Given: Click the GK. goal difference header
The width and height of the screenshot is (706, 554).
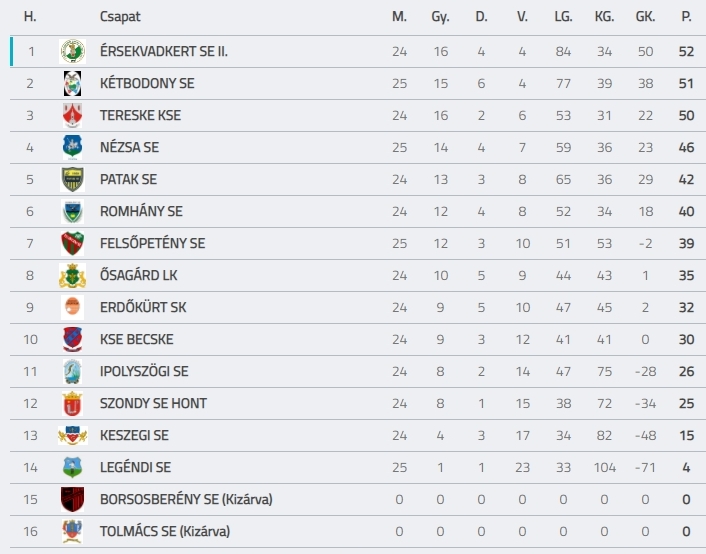Looking at the screenshot, I should (x=645, y=17).
